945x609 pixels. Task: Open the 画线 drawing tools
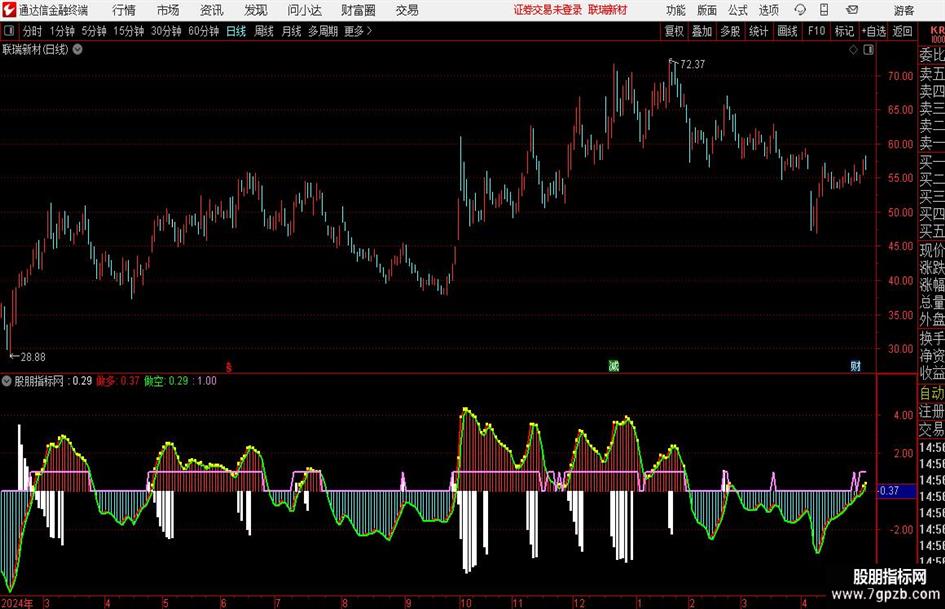pos(788,31)
